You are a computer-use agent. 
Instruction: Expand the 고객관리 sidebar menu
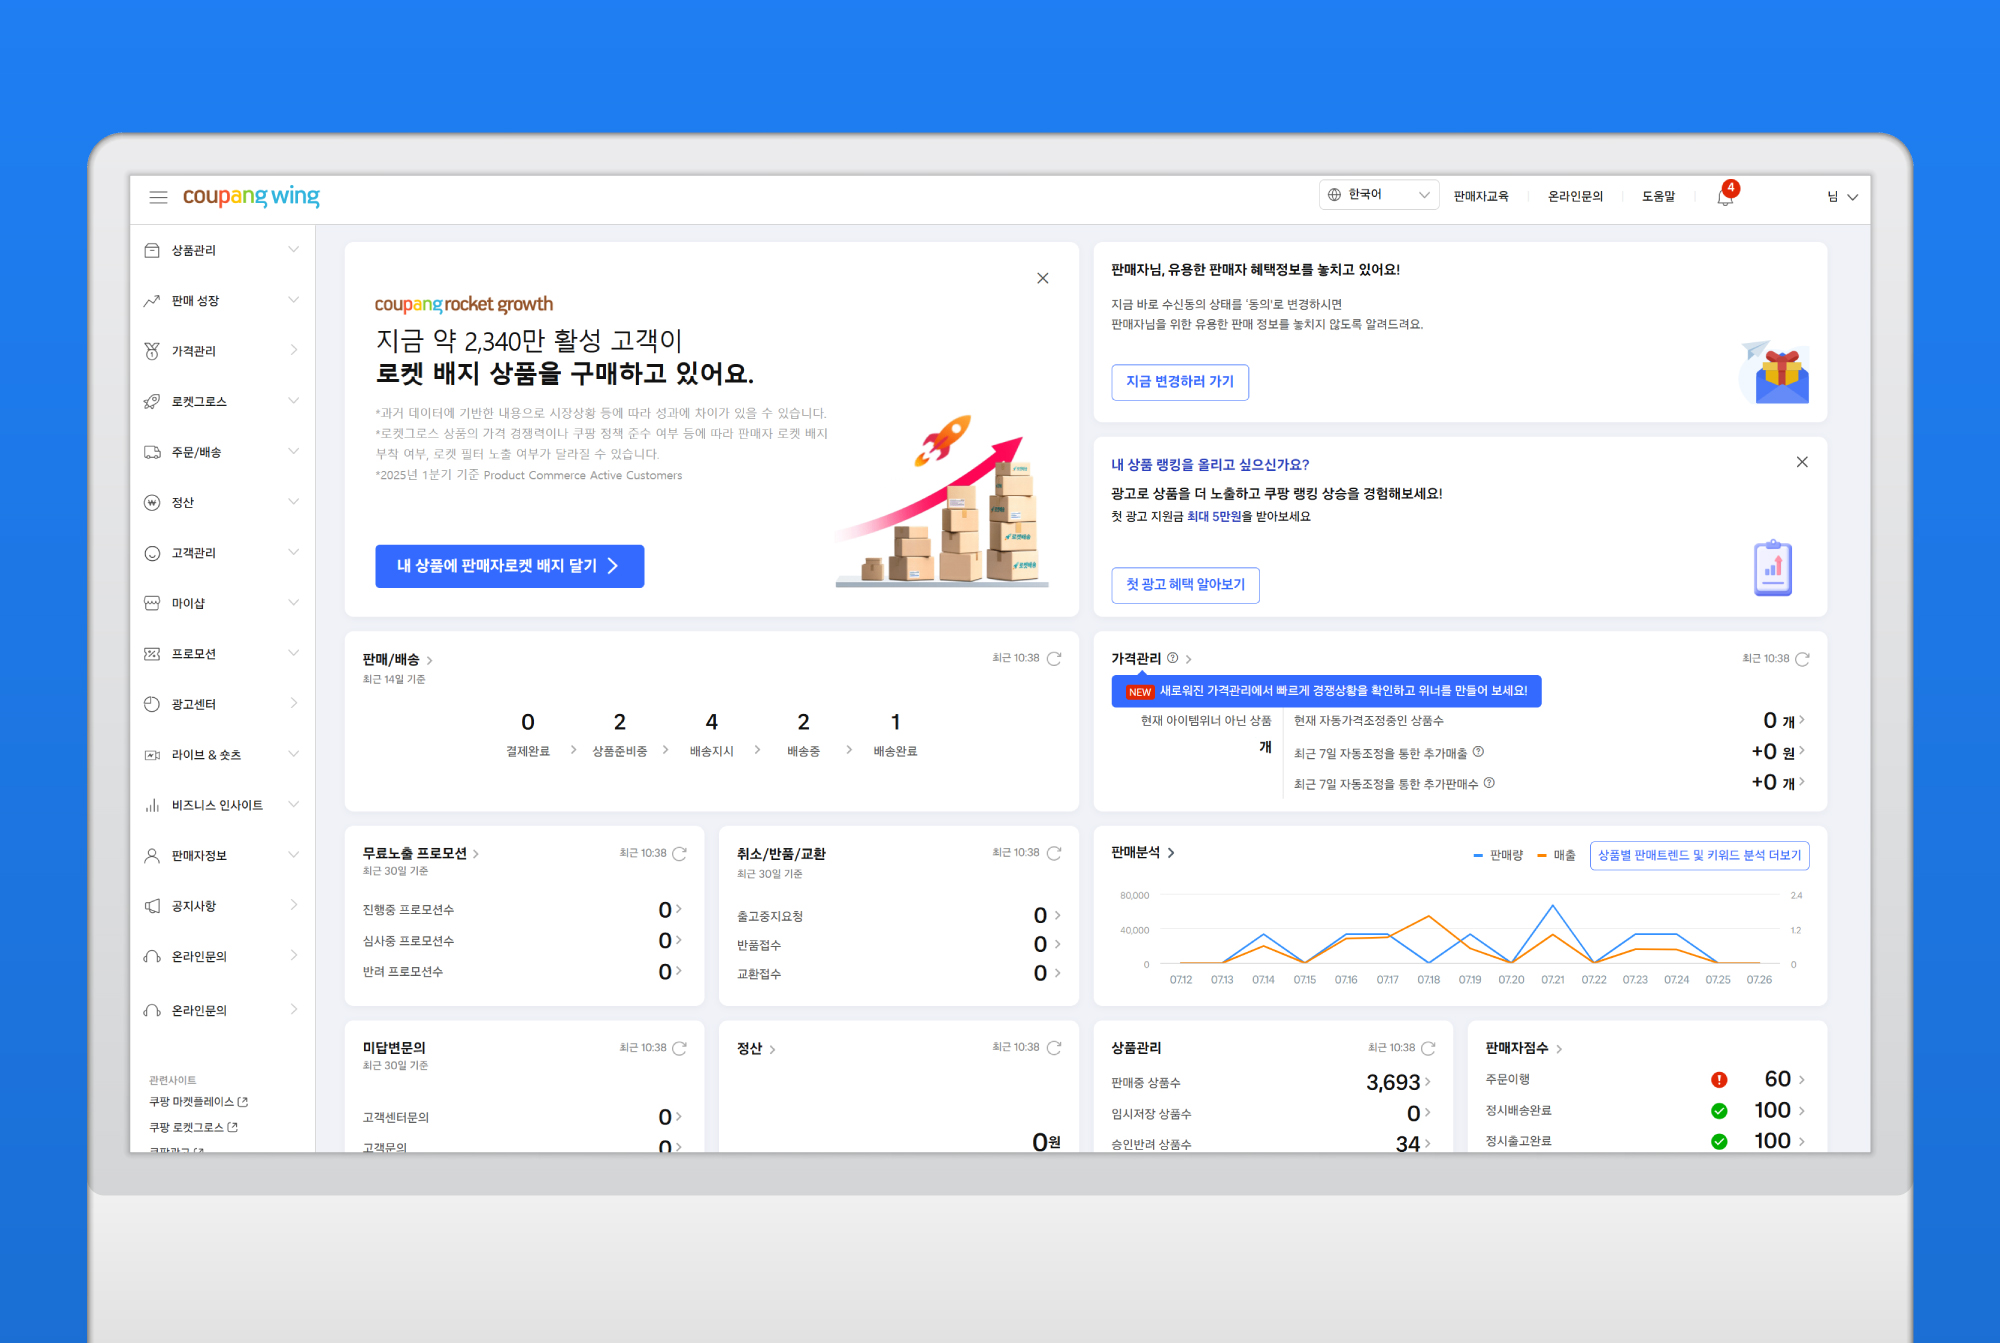(x=293, y=553)
